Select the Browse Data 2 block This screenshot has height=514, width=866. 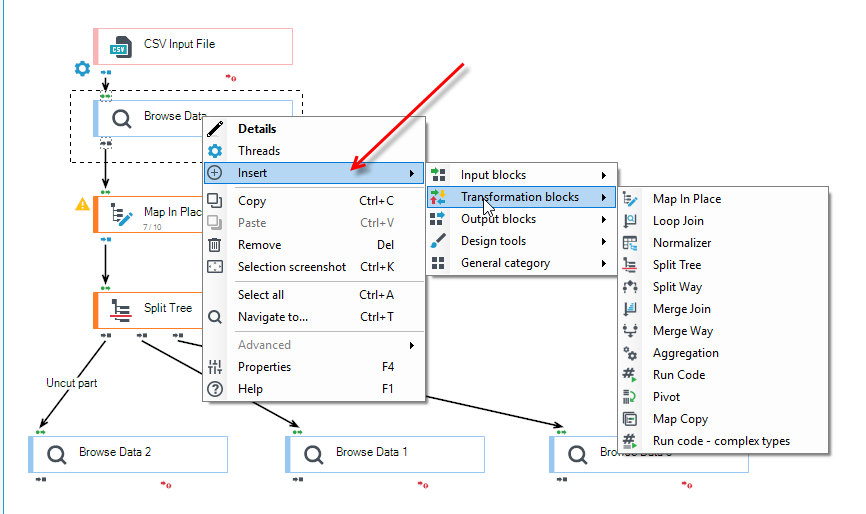pyautogui.click(x=128, y=454)
